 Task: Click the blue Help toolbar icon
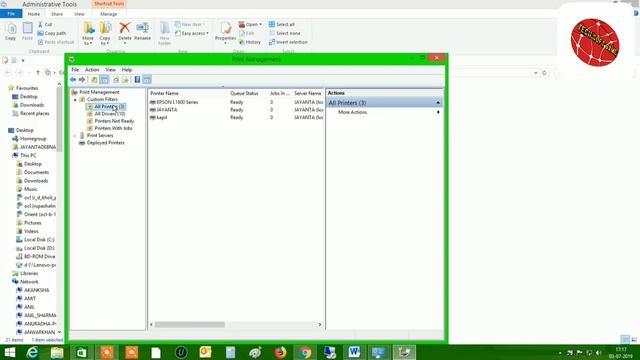138,80
